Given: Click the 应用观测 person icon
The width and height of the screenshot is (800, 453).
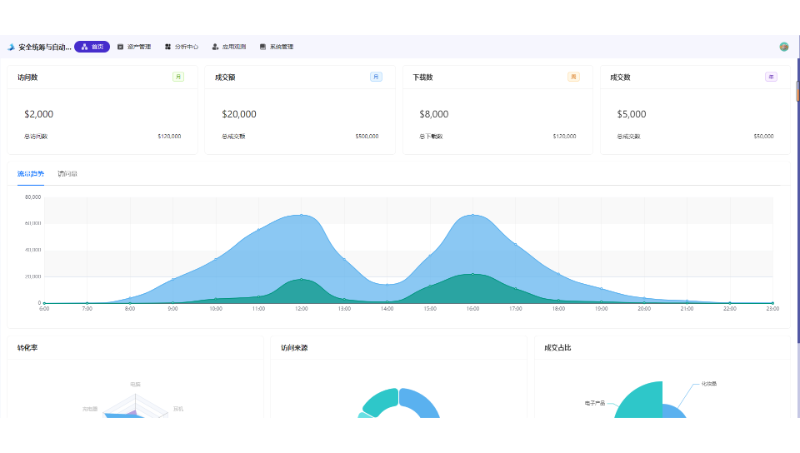Looking at the screenshot, I should (215, 47).
